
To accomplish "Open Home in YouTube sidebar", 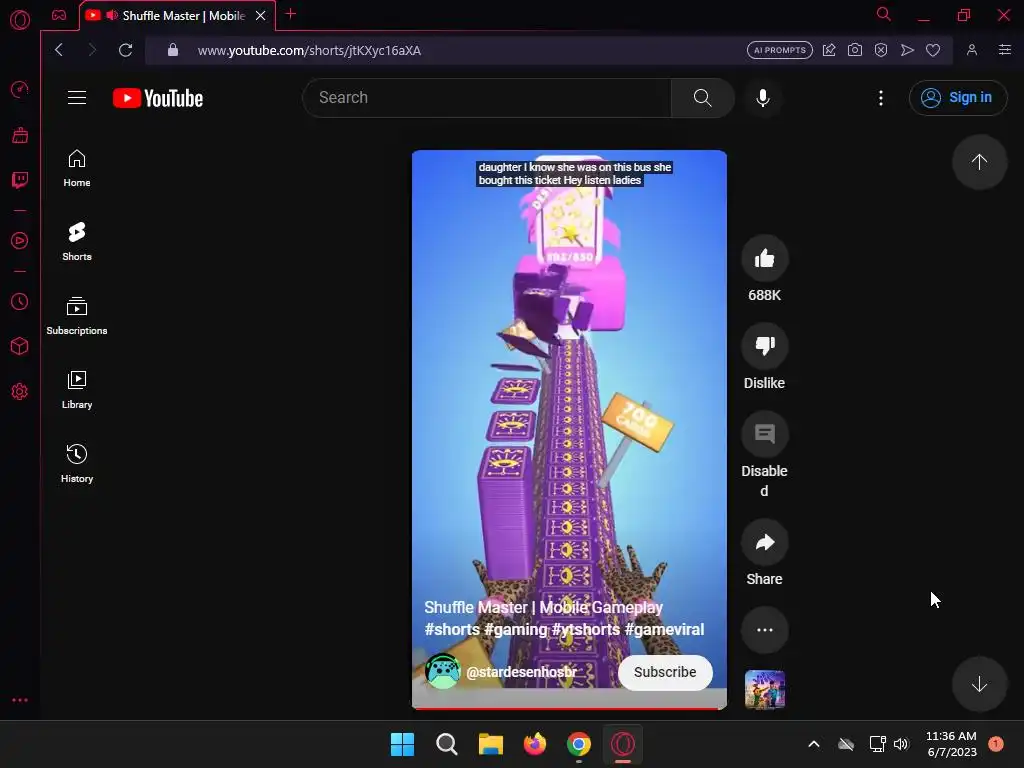I will coord(77,168).
